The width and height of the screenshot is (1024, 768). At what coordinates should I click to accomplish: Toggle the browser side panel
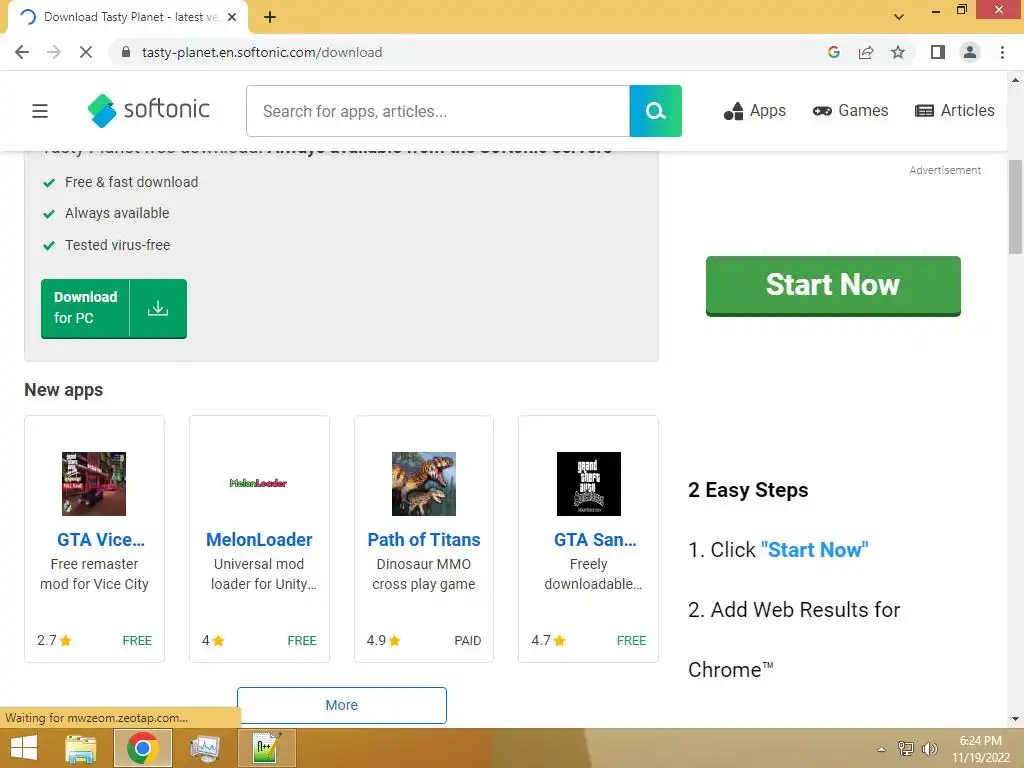(938, 52)
